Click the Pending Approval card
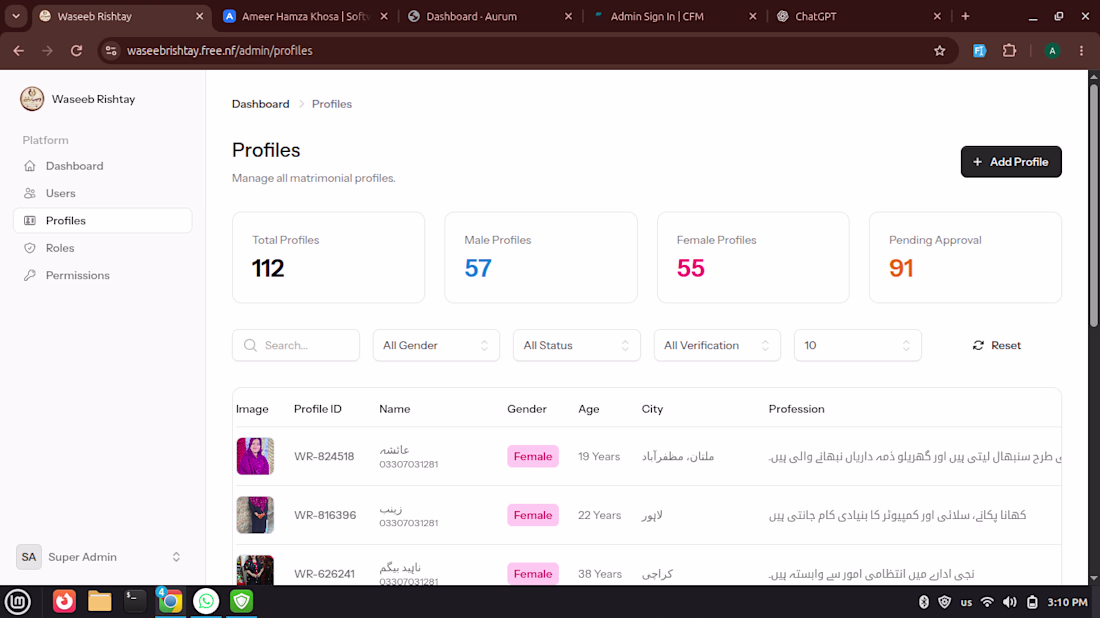The height and width of the screenshot is (618, 1100). coord(965,257)
